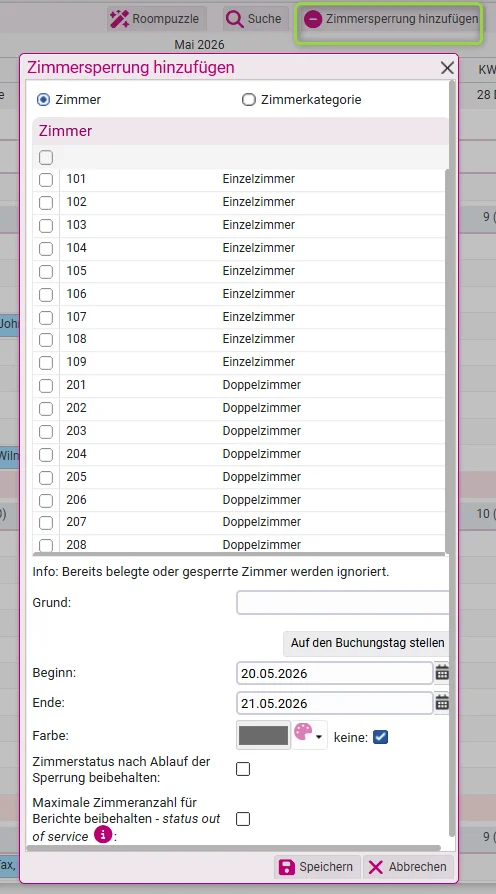Cancel the dialog with Abbrechen
Viewport: 496px width, 894px height.
pos(408,867)
